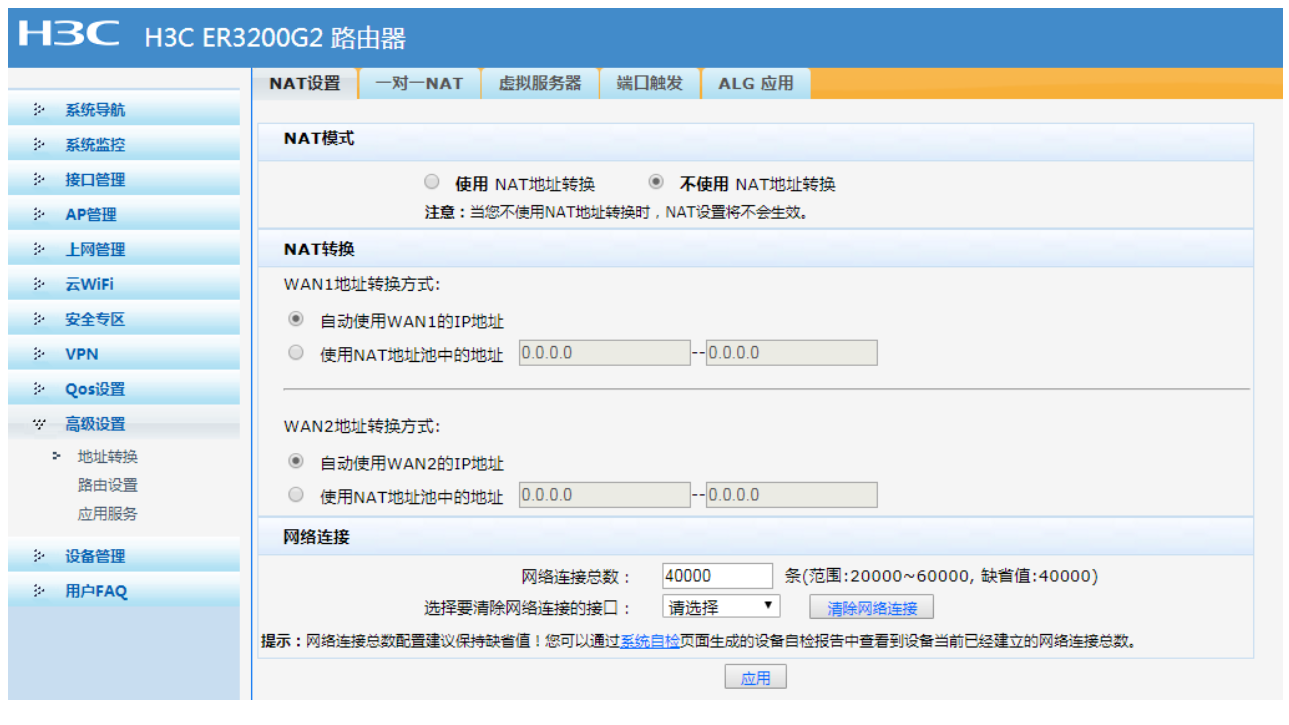Open the 请选择 interface dropdown
The height and width of the screenshot is (725, 1289).
coord(721,607)
